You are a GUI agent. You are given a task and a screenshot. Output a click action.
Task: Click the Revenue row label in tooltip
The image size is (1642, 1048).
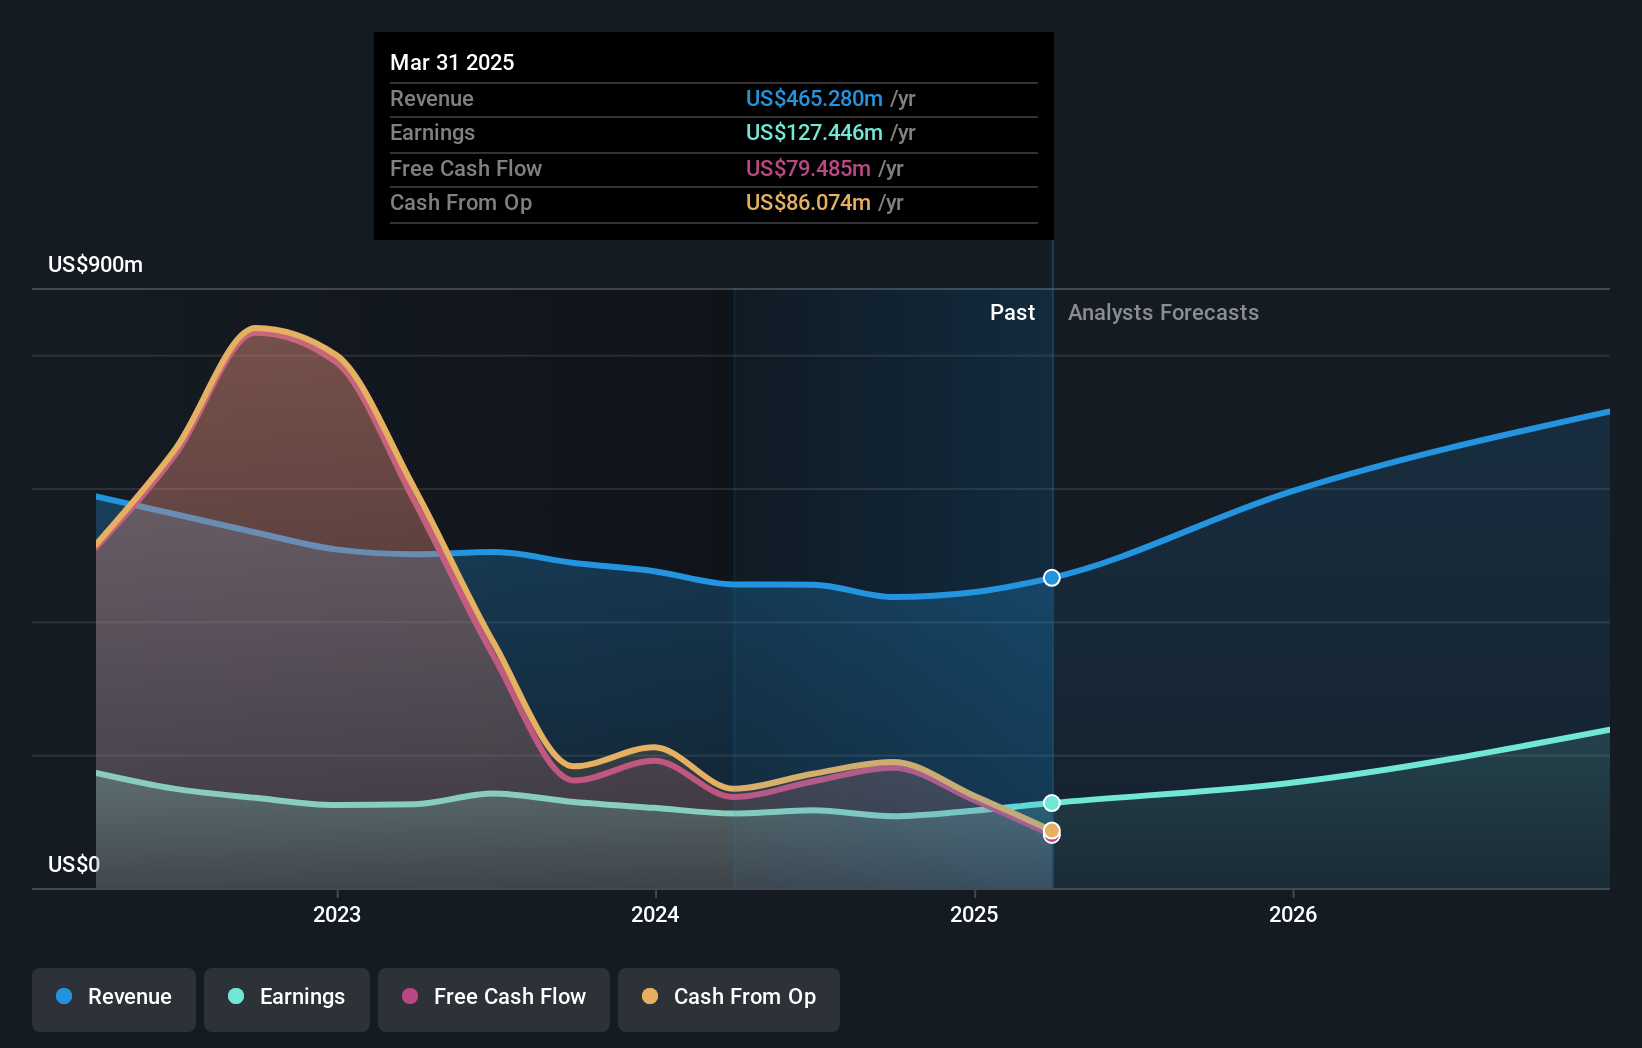pos(432,98)
